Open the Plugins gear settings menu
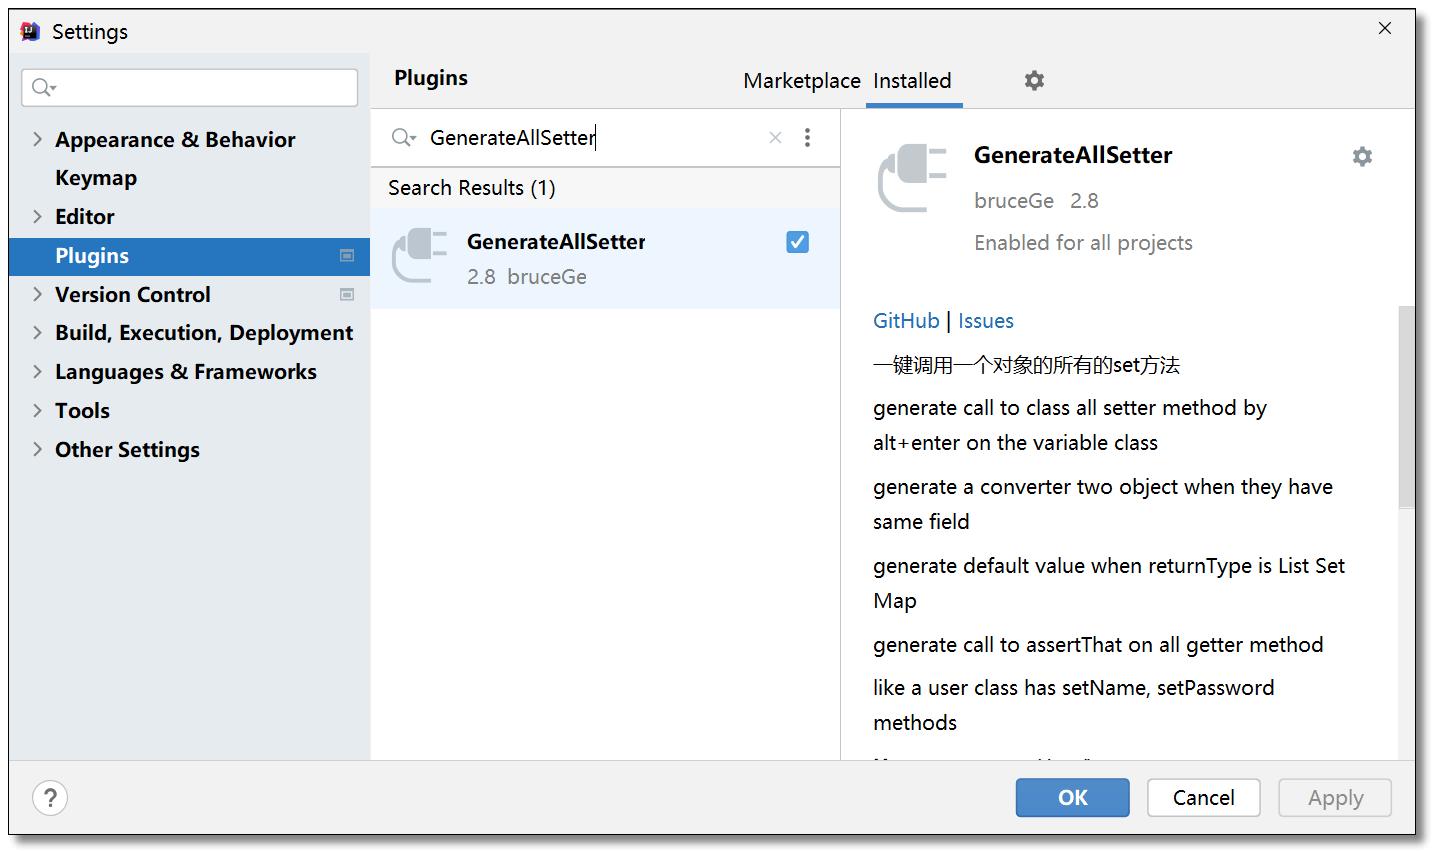The width and height of the screenshot is (1432, 851). point(1034,80)
